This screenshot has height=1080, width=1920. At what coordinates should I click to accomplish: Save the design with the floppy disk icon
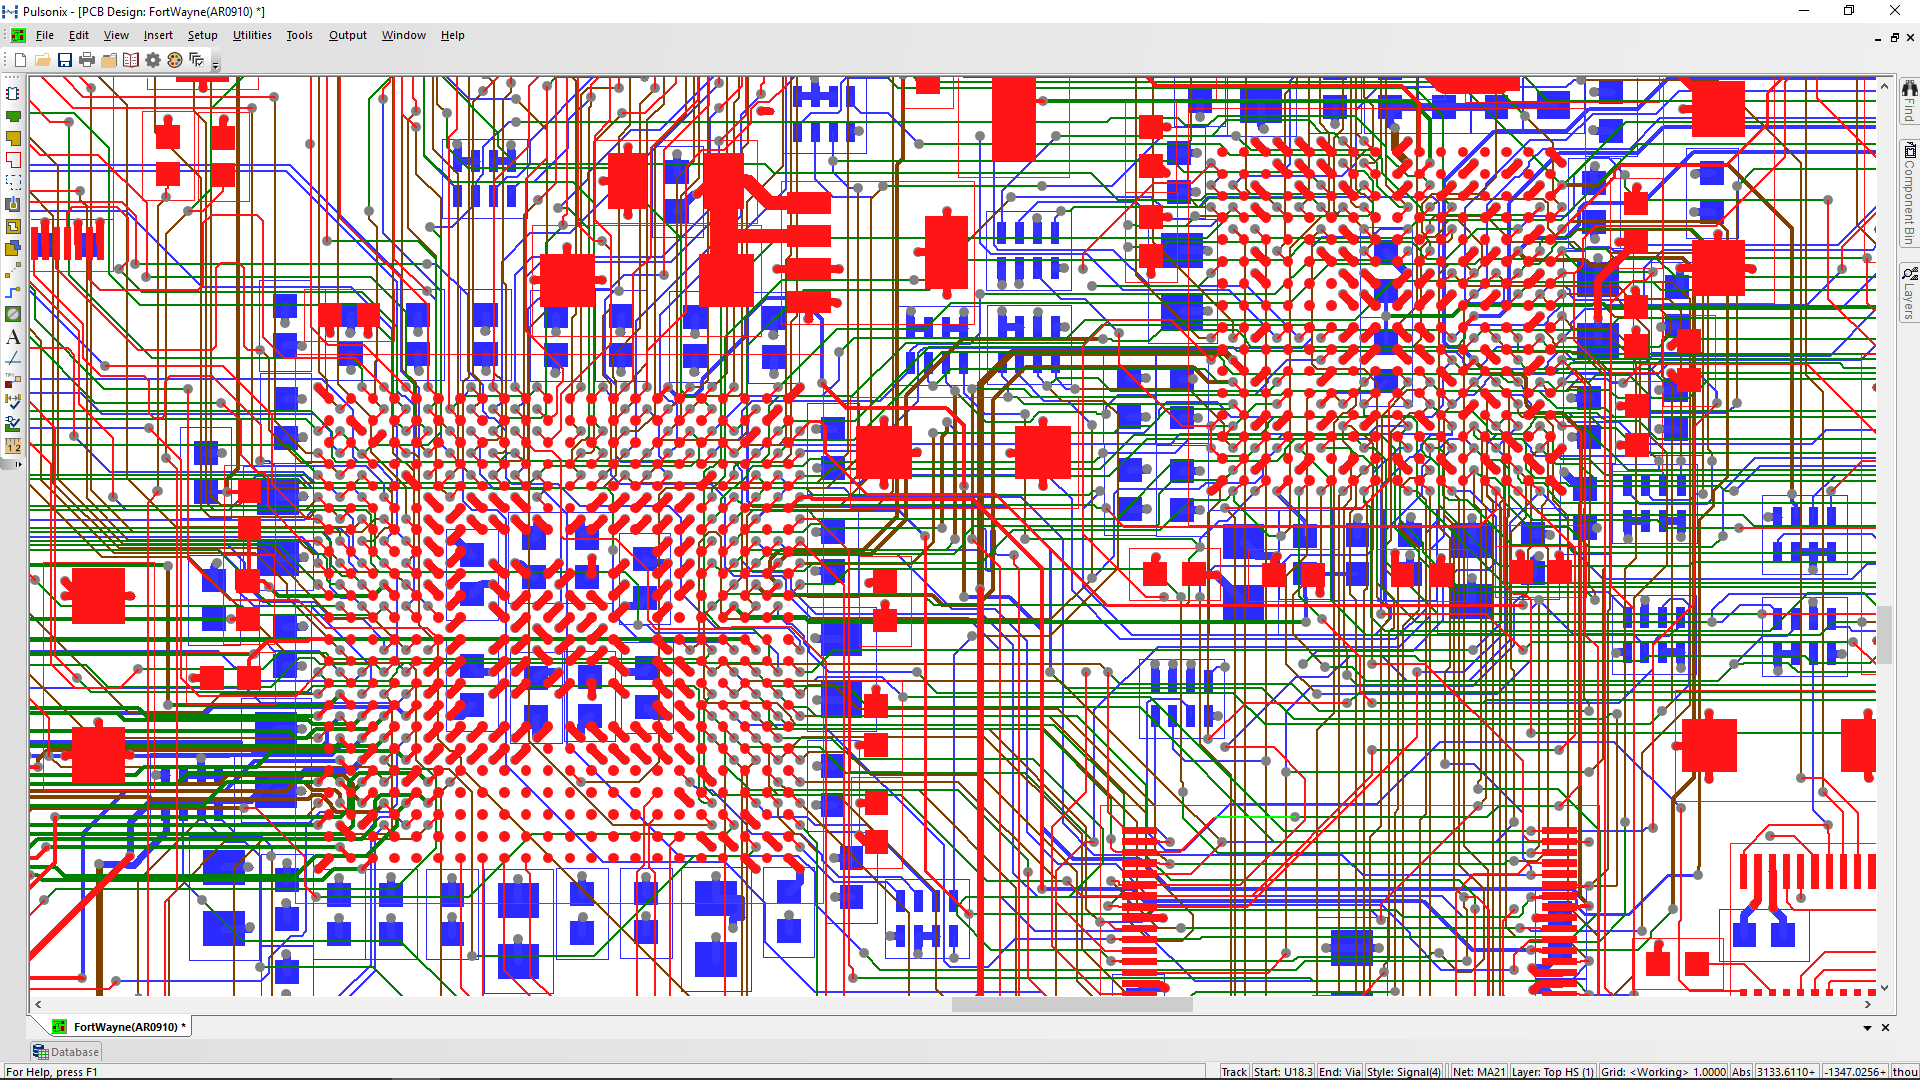tap(65, 60)
